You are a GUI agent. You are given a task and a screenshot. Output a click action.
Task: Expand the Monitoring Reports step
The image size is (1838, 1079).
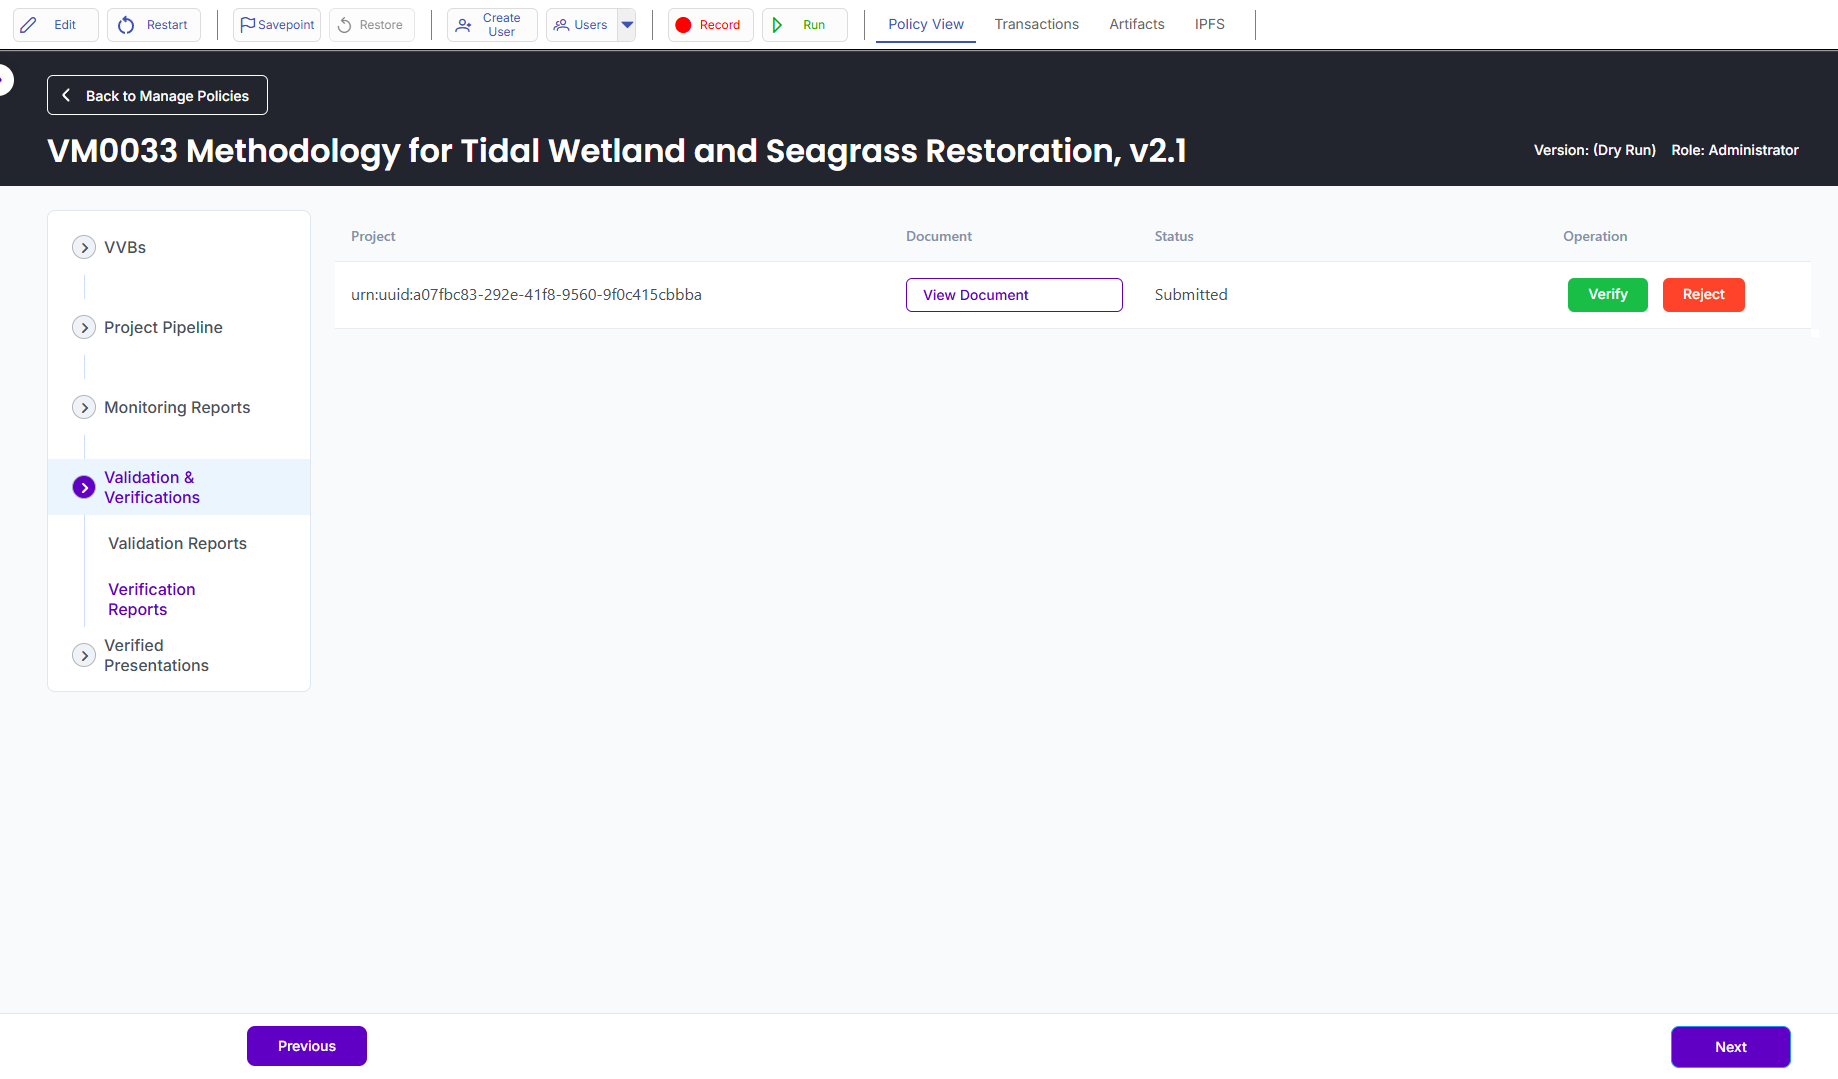click(x=84, y=407)
